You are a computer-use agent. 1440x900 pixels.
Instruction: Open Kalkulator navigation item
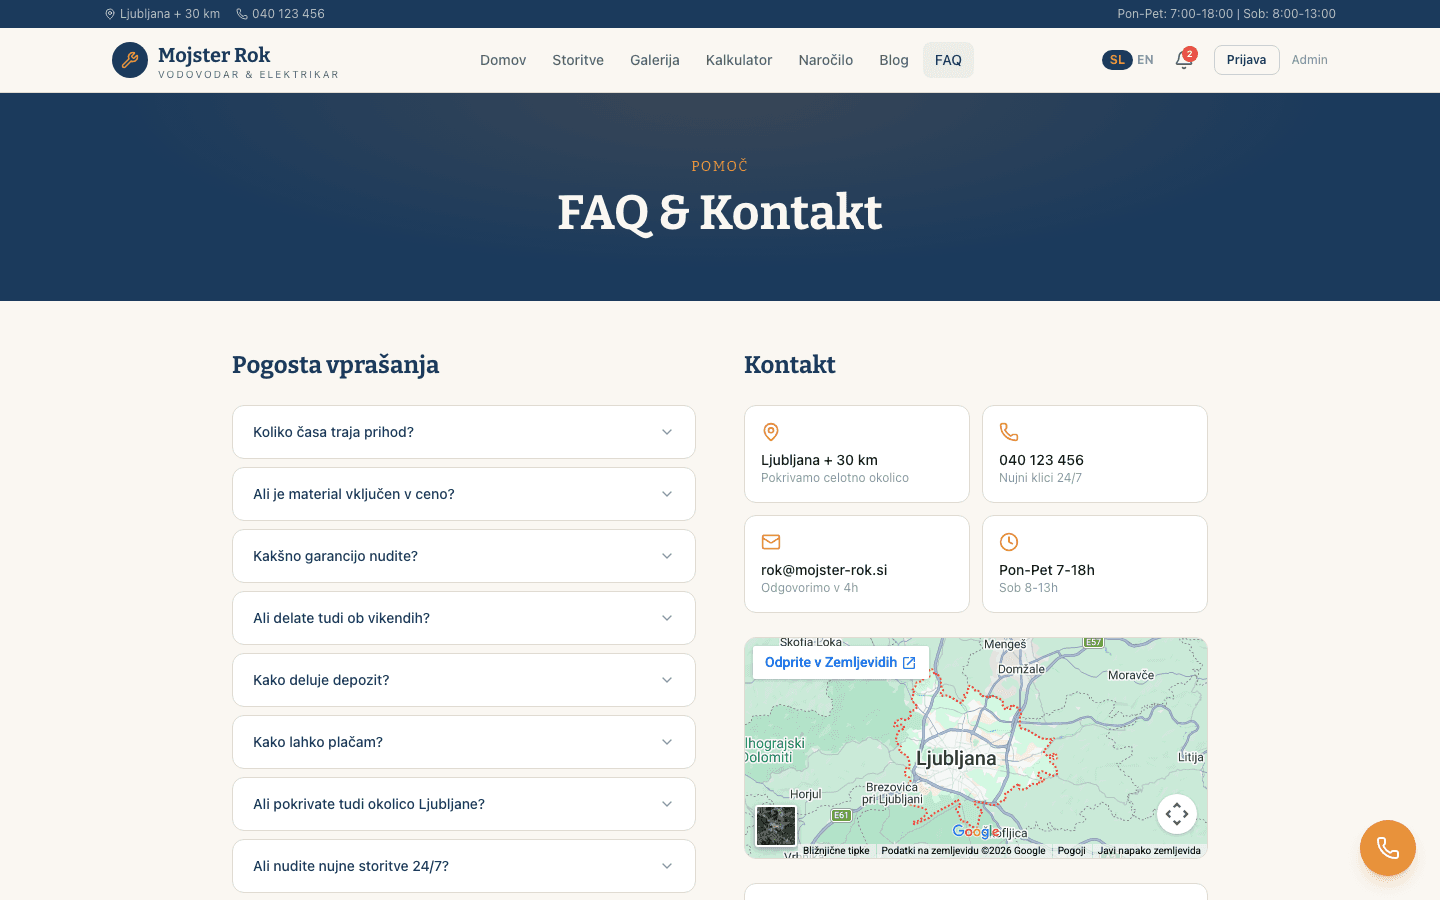pyautogui.click(x=739, y=60)
